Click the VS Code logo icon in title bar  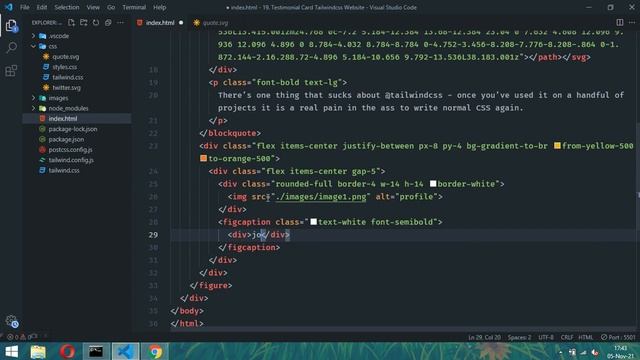click(x=9, y=7)
